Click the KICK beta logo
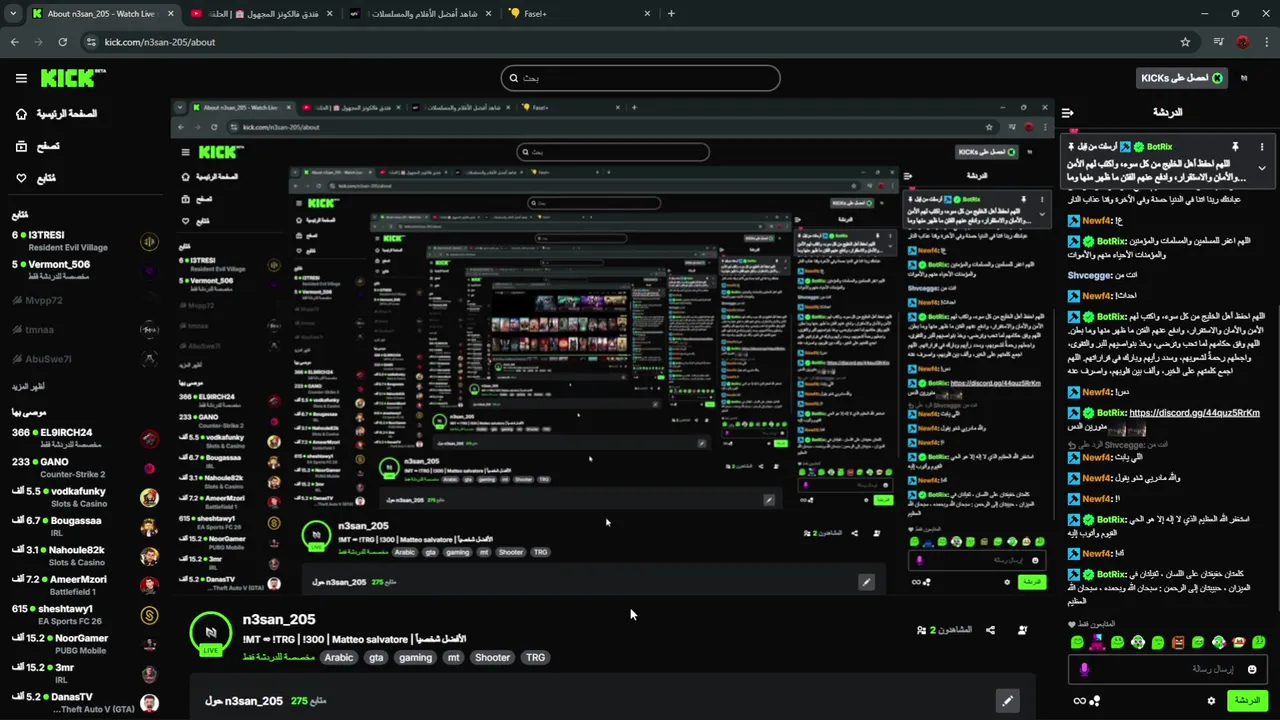Screen dimensions: 1280x720 point(73,78)
